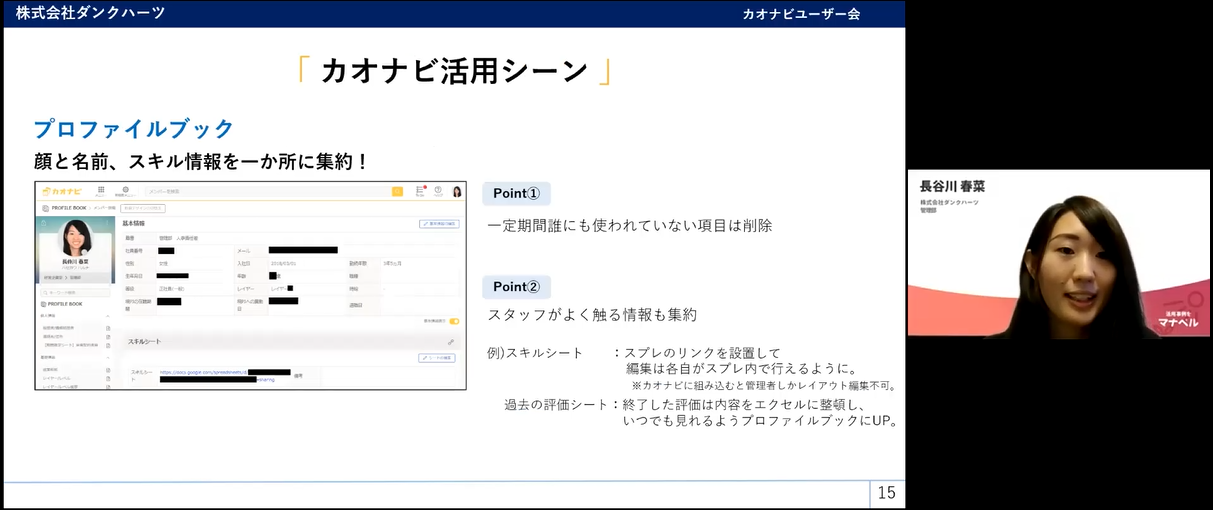Open the gear management menu icon
Viewport: 1213px width, 510px height.
coord(125,189)
